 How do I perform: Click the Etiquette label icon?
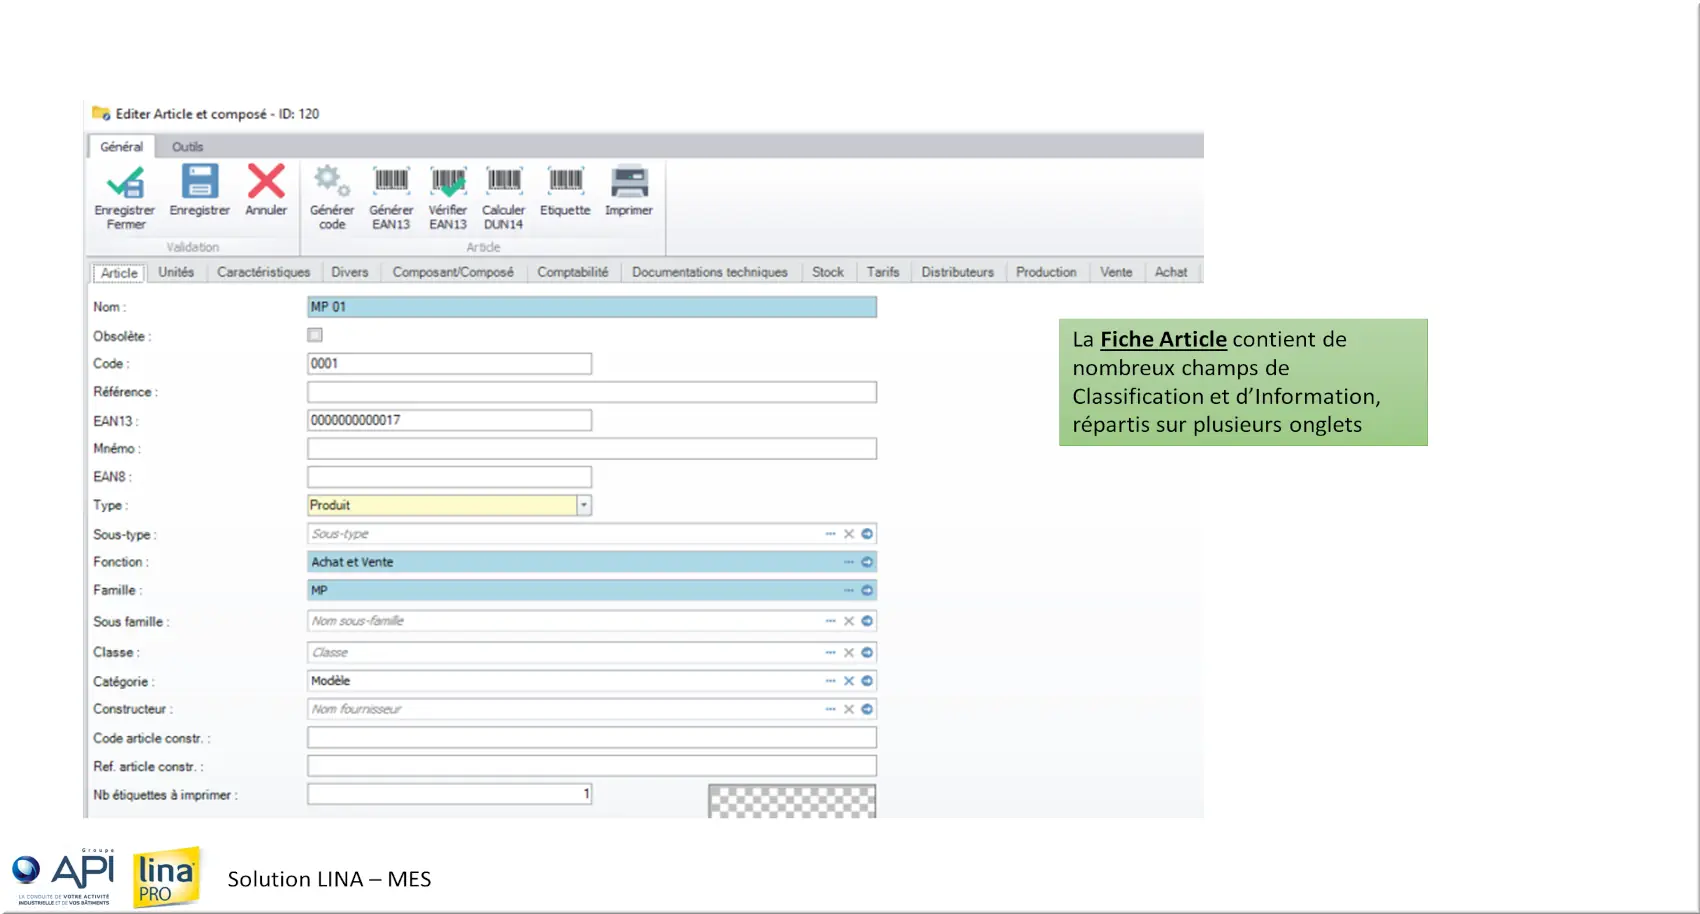[x=565, y=181]
